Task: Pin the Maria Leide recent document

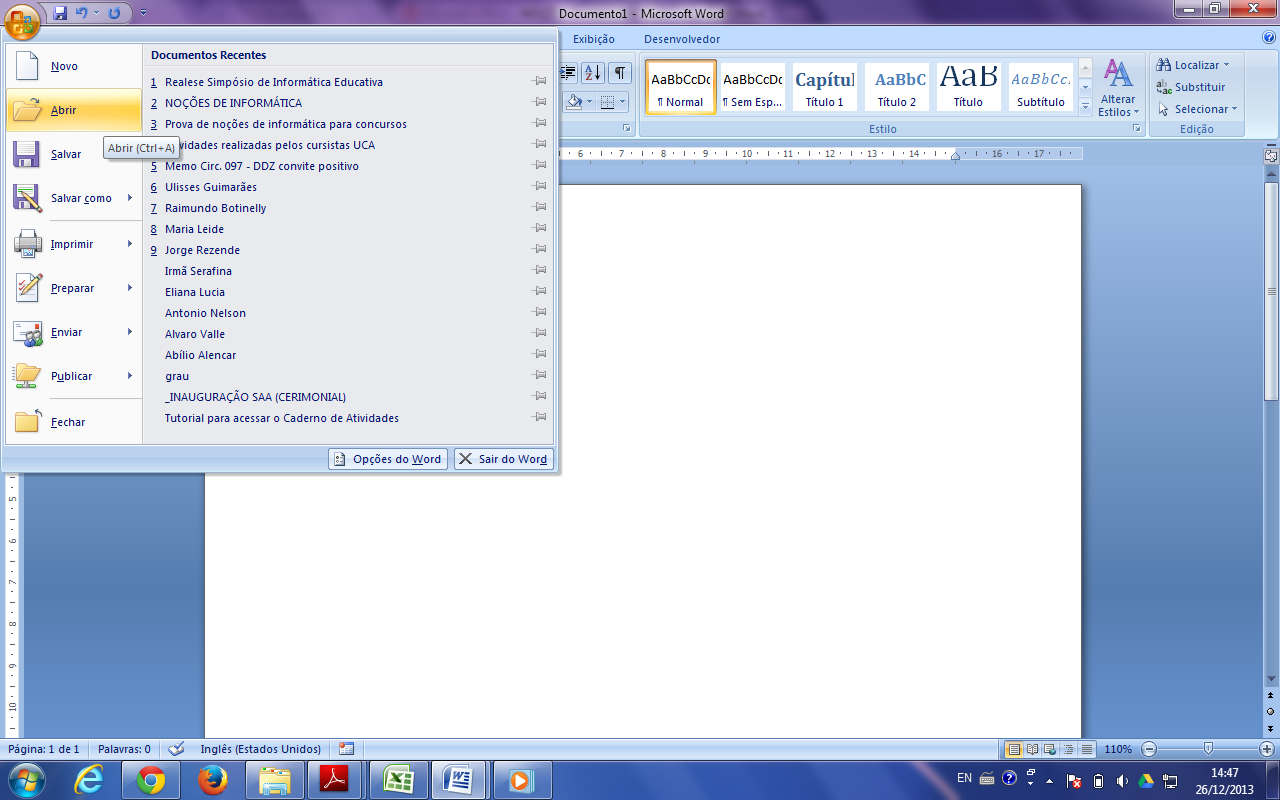Action: pos(540,228)
